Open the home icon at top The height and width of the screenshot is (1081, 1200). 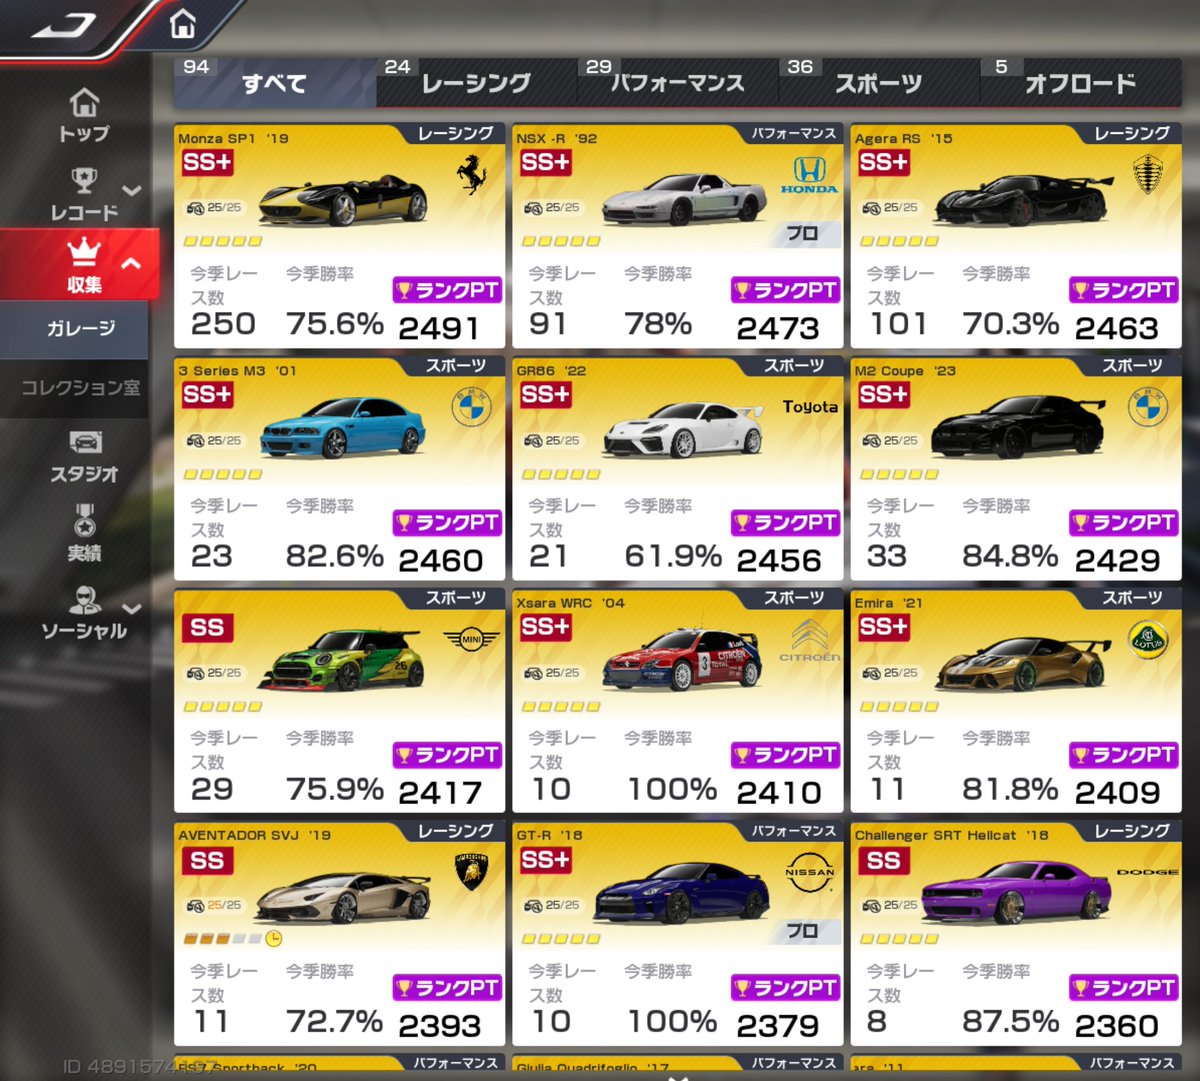[x=182, y=22]
